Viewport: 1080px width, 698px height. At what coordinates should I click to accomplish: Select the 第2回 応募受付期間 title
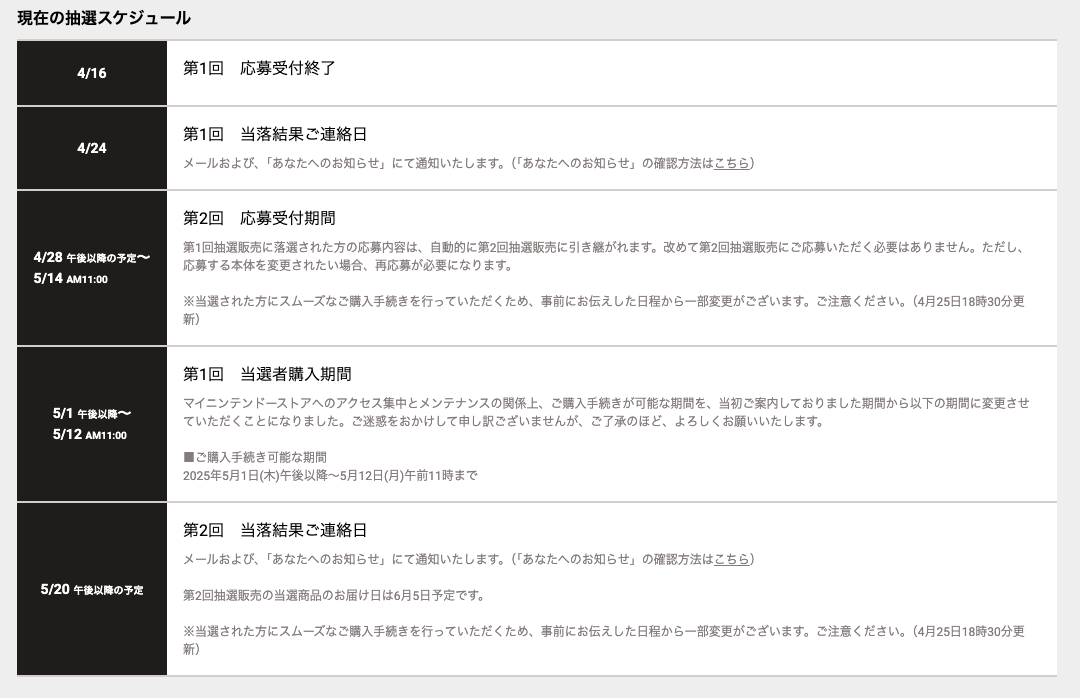[x=259, y=218]
